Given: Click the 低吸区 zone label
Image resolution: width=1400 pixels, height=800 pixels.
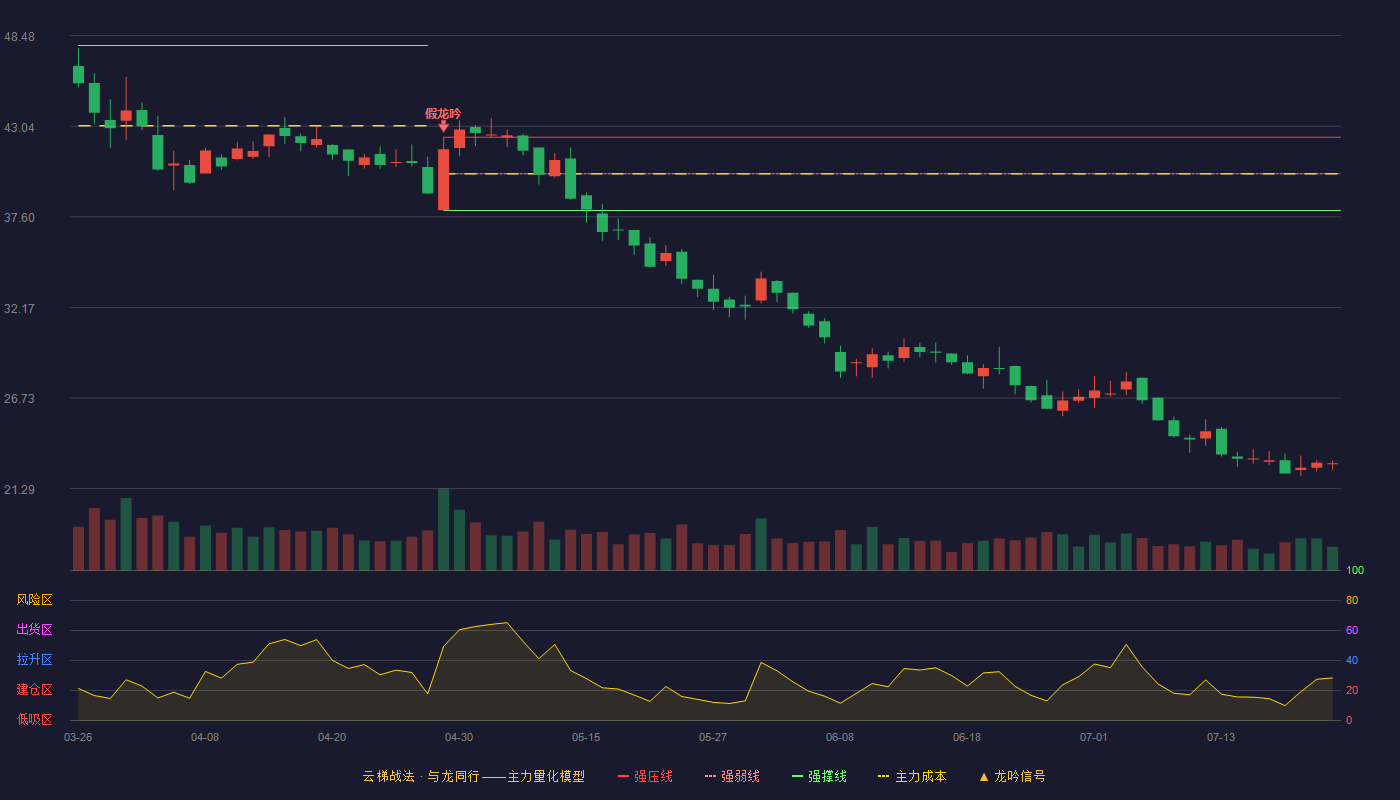Looking at the screenshot, I should [34, 719].
